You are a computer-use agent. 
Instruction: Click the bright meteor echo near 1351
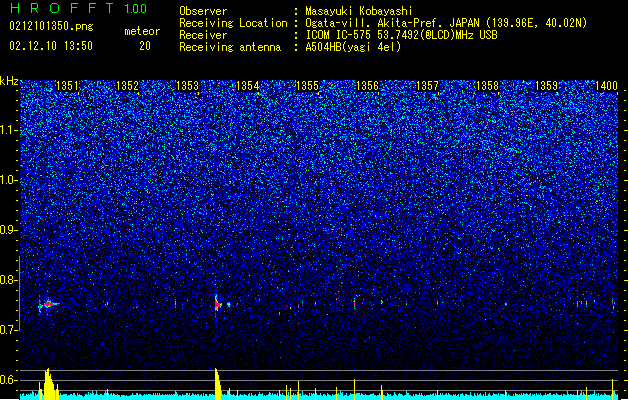click(x=49, y=305)
